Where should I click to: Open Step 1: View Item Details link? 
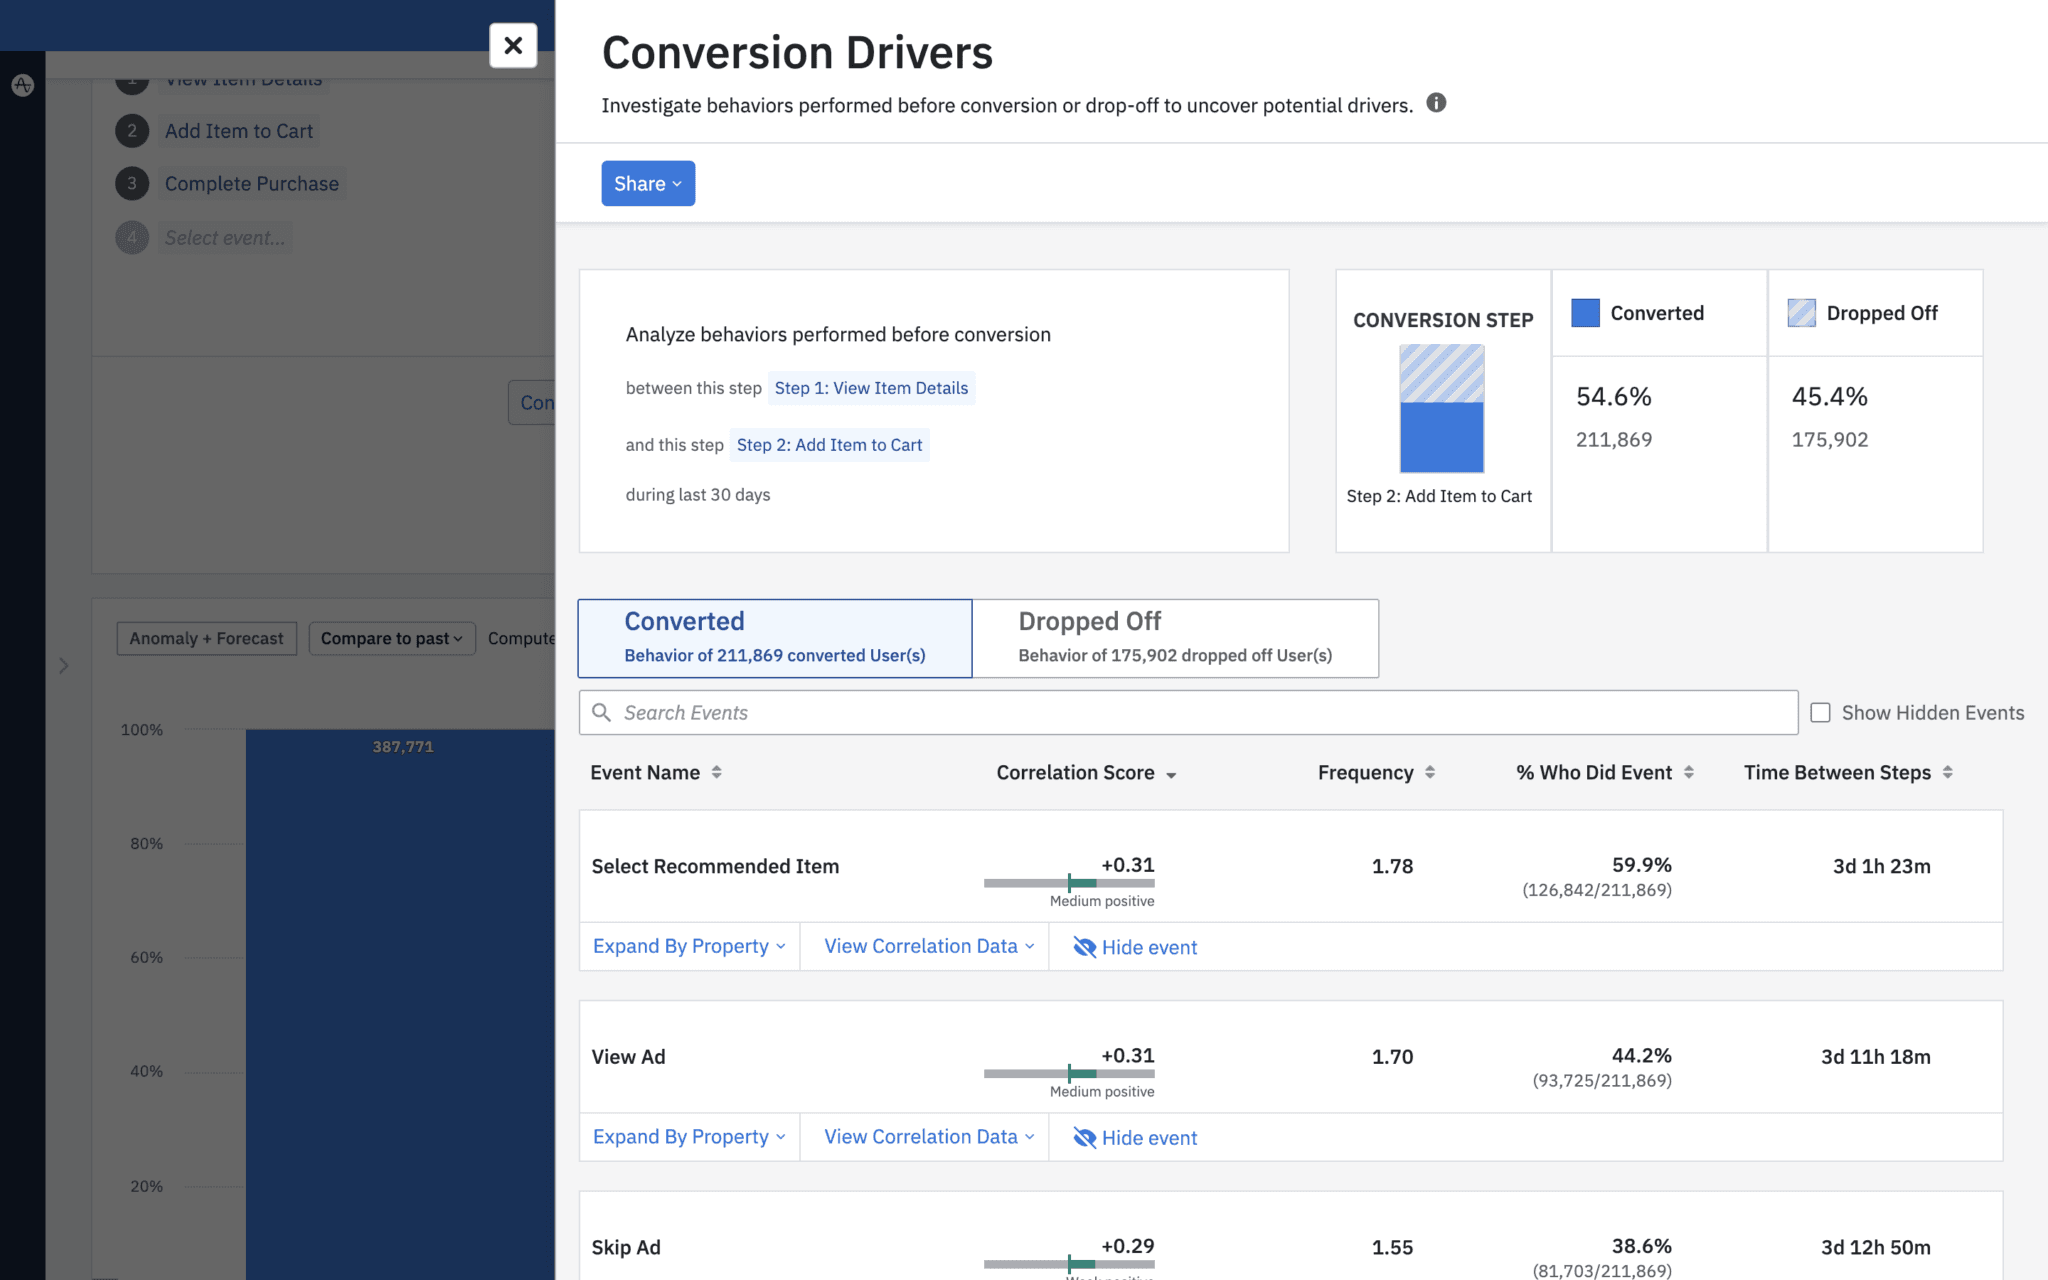pyautogui.click(x=871, y=388)
